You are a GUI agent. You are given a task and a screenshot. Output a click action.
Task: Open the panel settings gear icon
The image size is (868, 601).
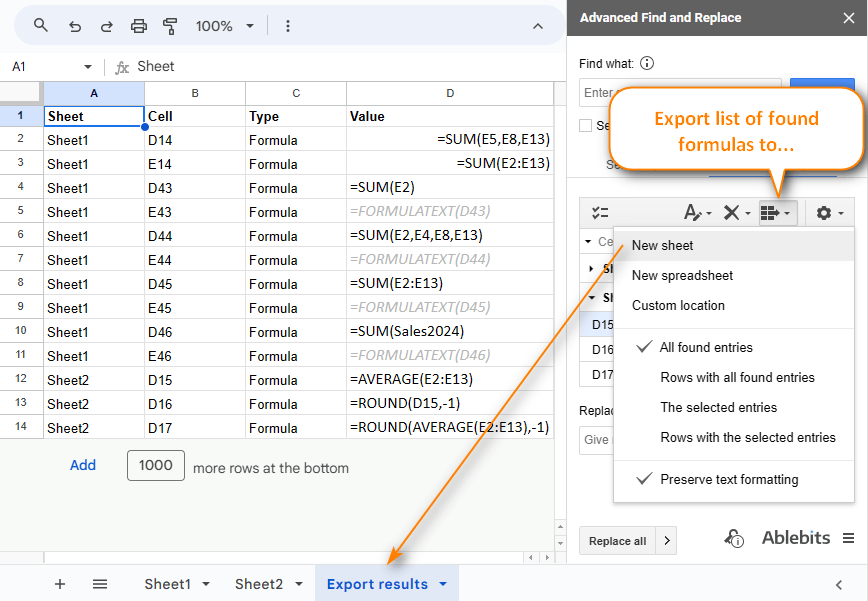point(826,212)
